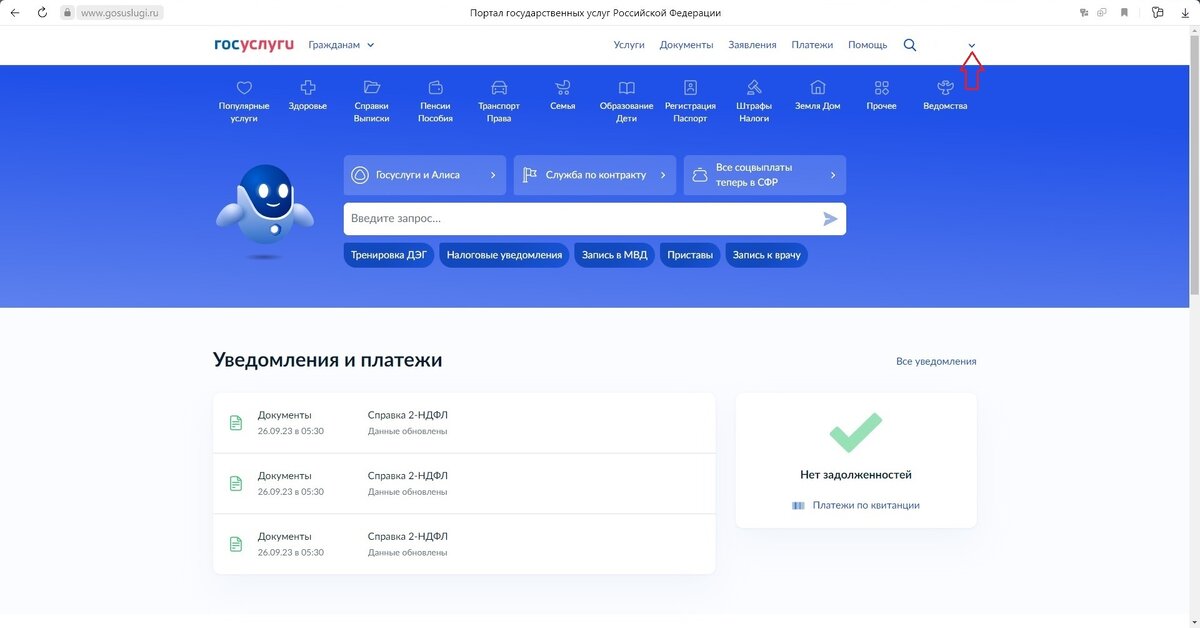
Task: Expand the Гражданам dropdown
Action: [341, 45]
